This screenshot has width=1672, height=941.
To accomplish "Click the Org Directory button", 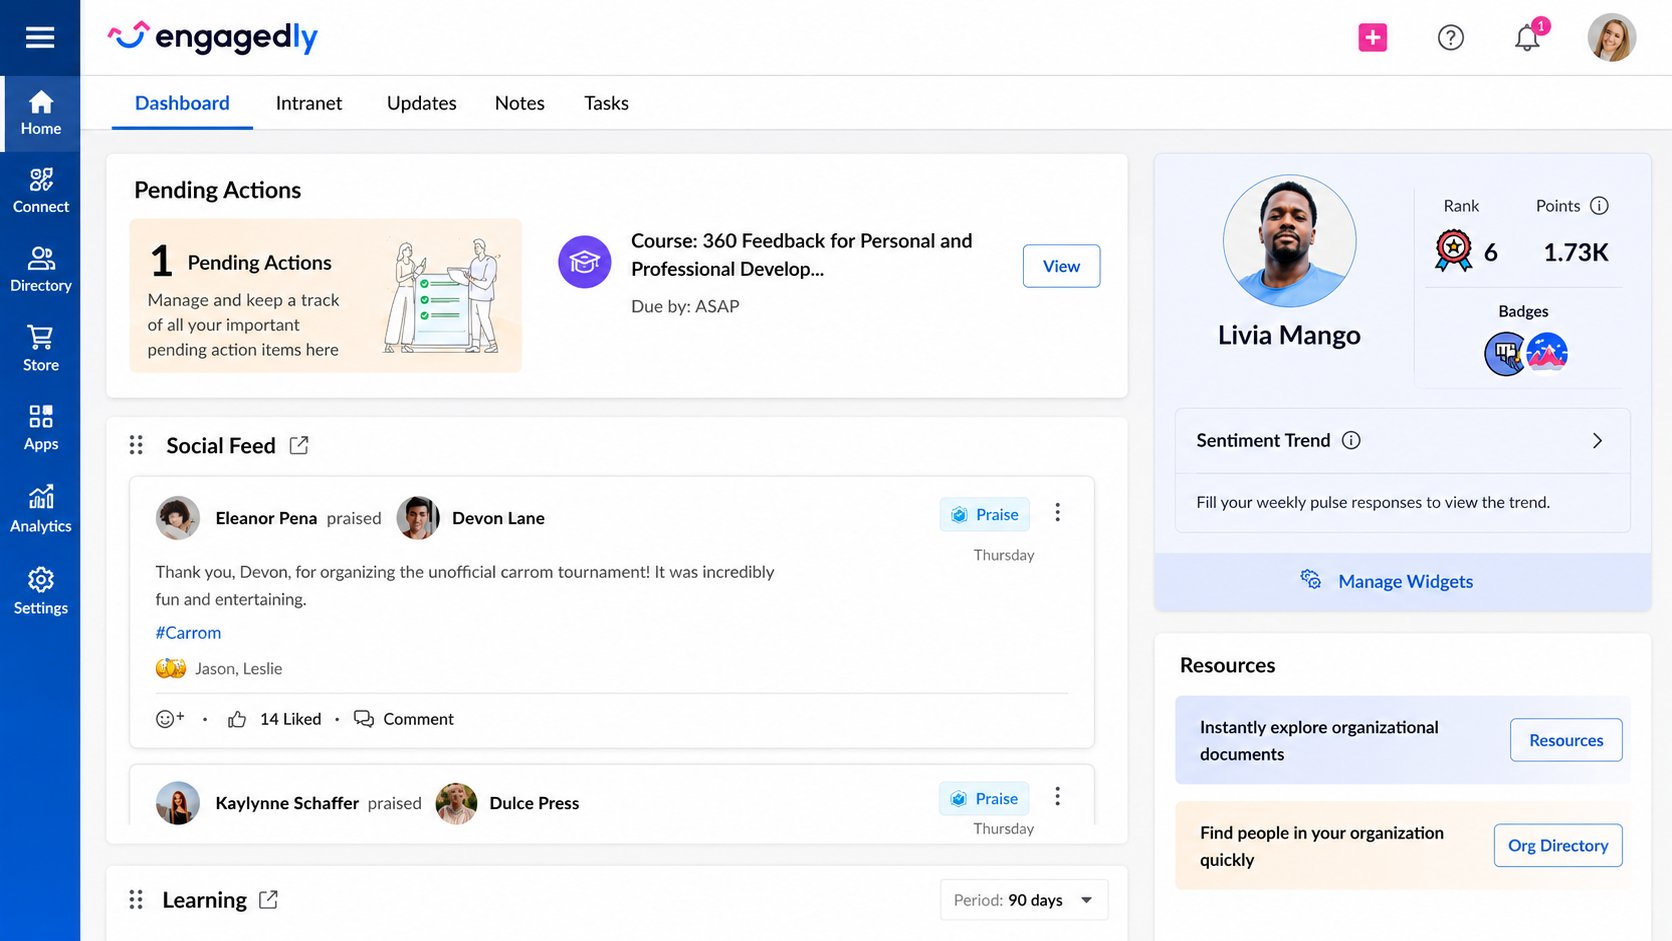I will point(1558,845).
